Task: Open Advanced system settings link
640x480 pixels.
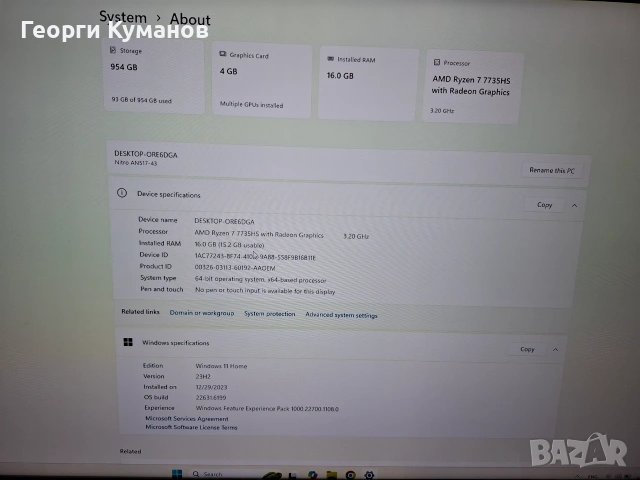Action: (x=341, y=315)
